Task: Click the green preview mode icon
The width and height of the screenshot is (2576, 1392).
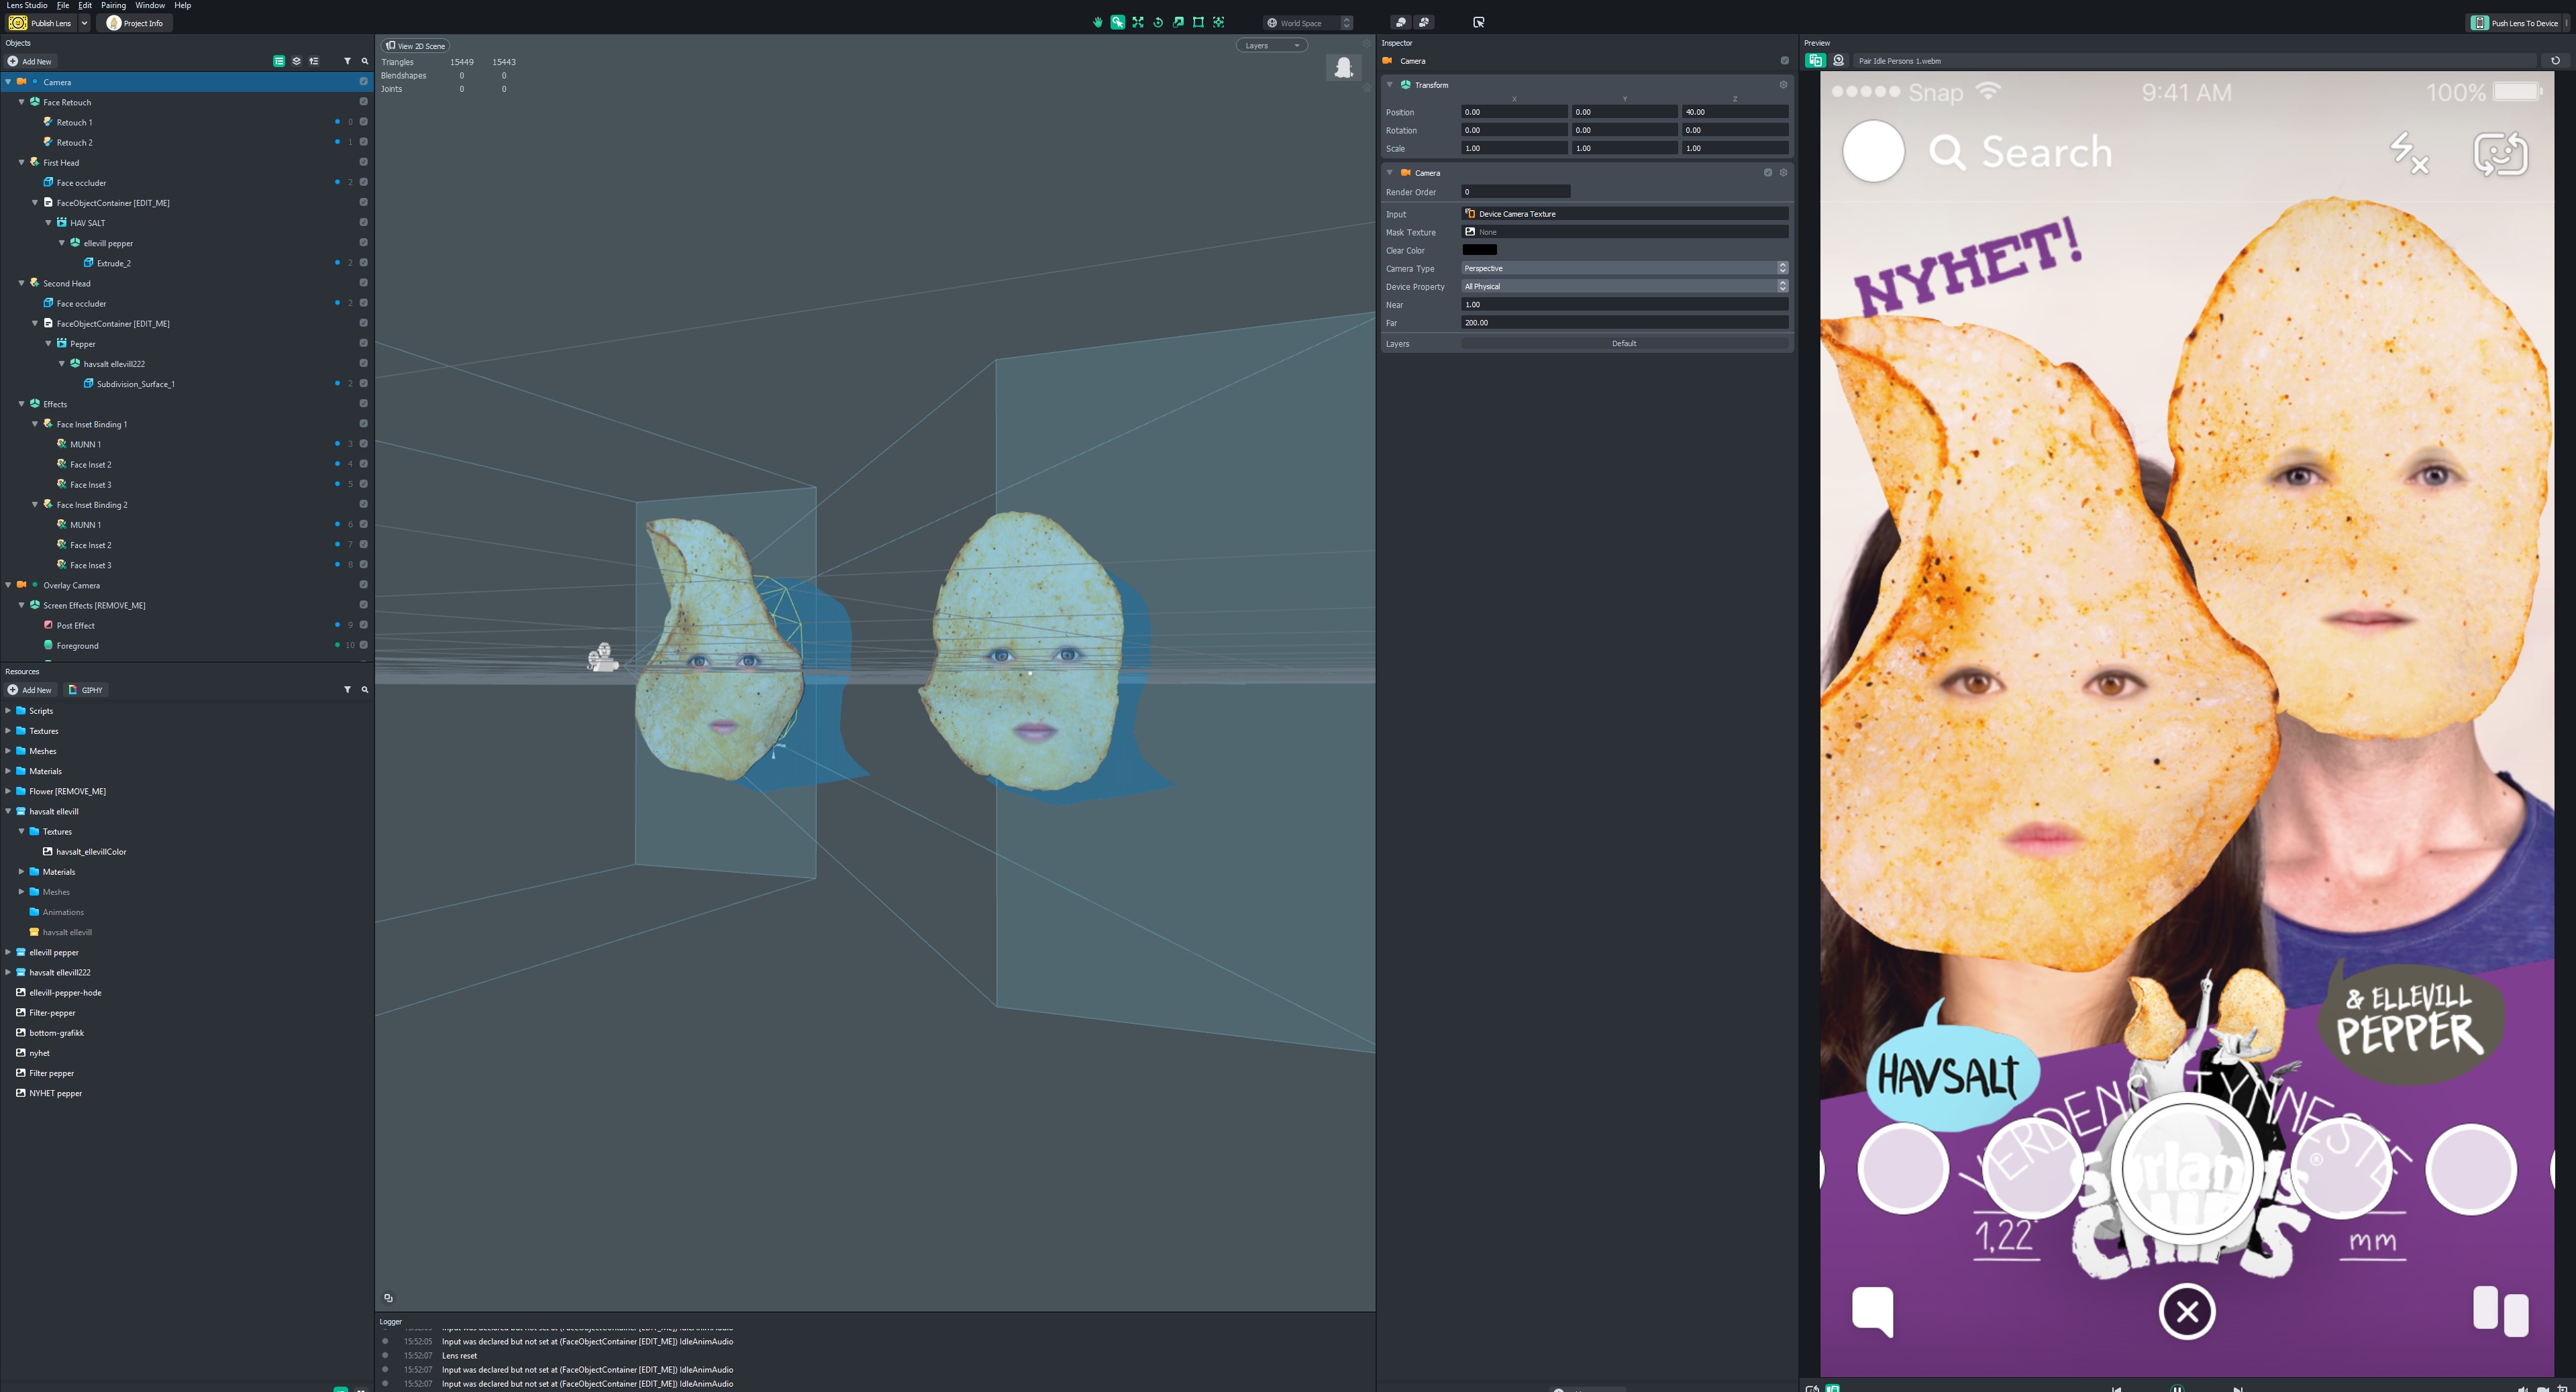Action: [x=1815, y=61]
